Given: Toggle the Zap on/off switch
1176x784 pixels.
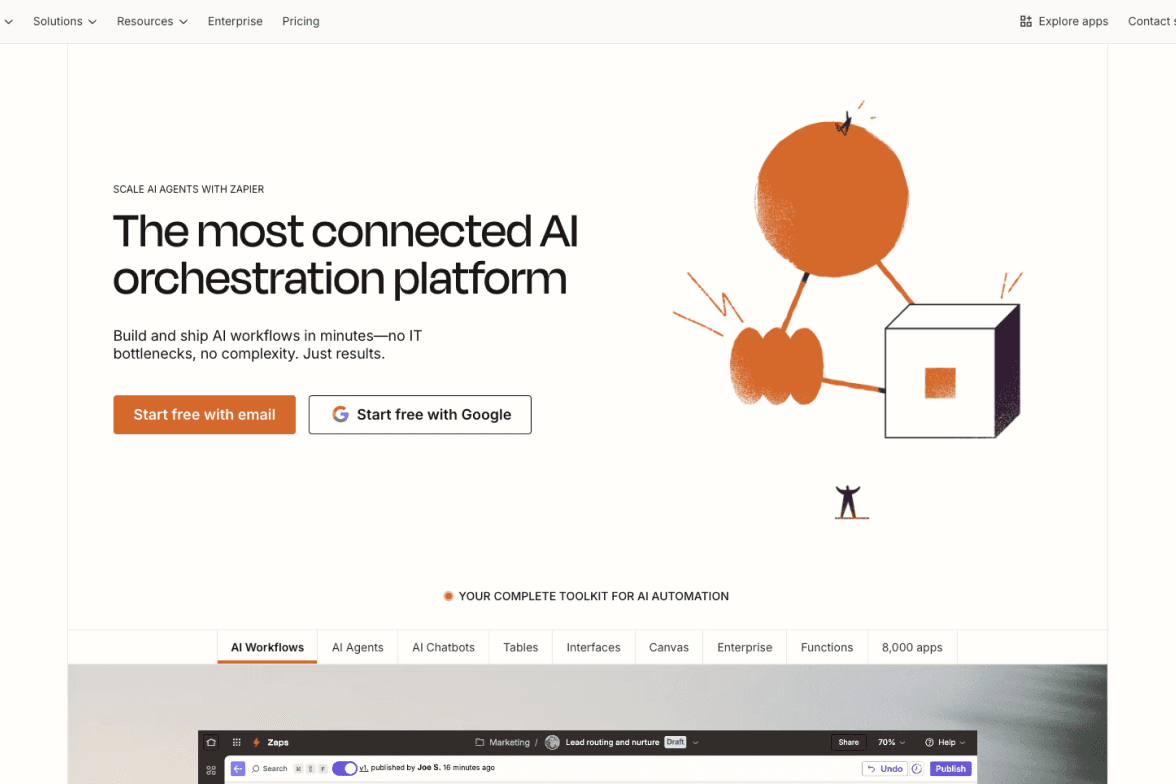Looking at the screenshot, I should (x=344, y=768).
